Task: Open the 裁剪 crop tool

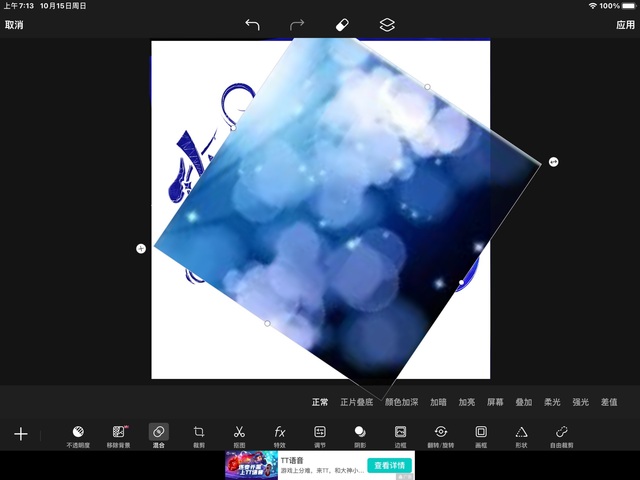Action: pyautogui.click(x=199, y=434)
